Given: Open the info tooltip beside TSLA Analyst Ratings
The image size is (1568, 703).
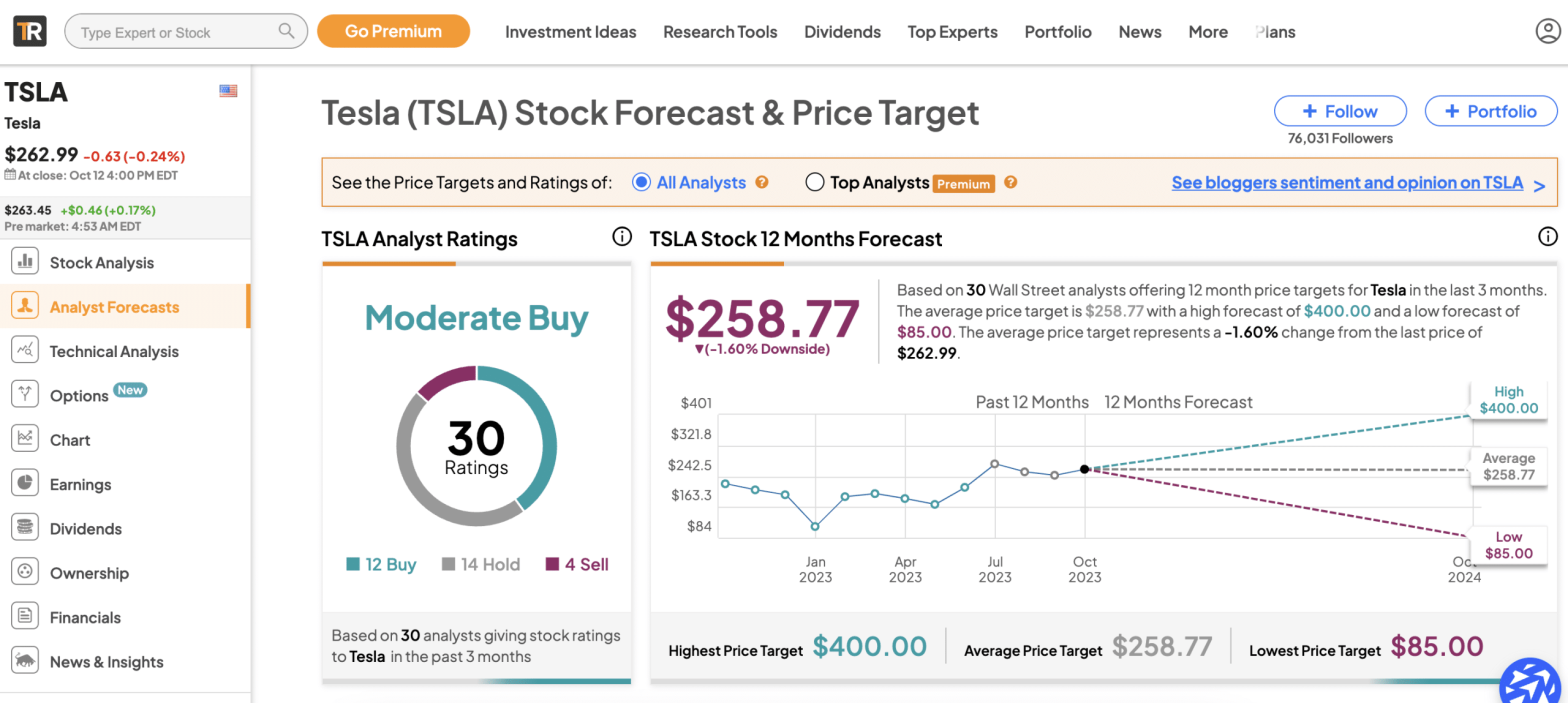Looking at the screenshot, I should coord(621,237).
